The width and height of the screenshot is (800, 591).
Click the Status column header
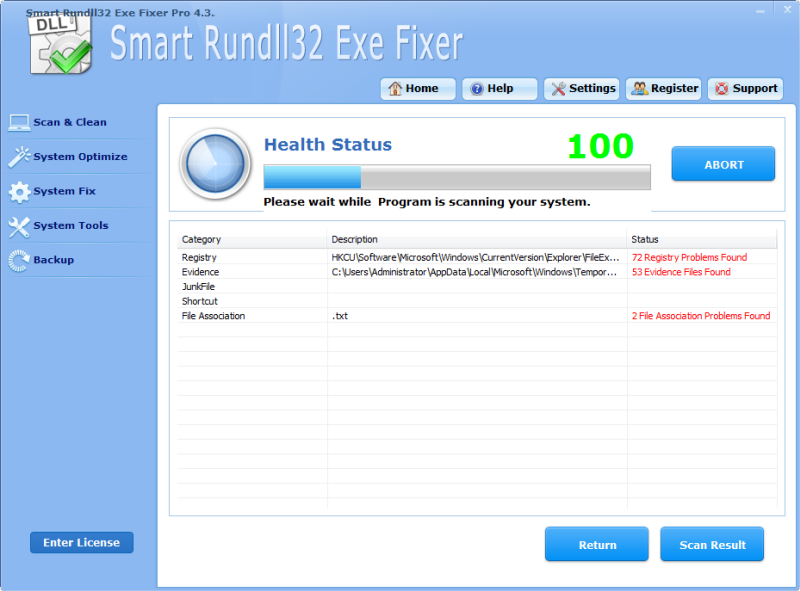(x=702, y=239)
